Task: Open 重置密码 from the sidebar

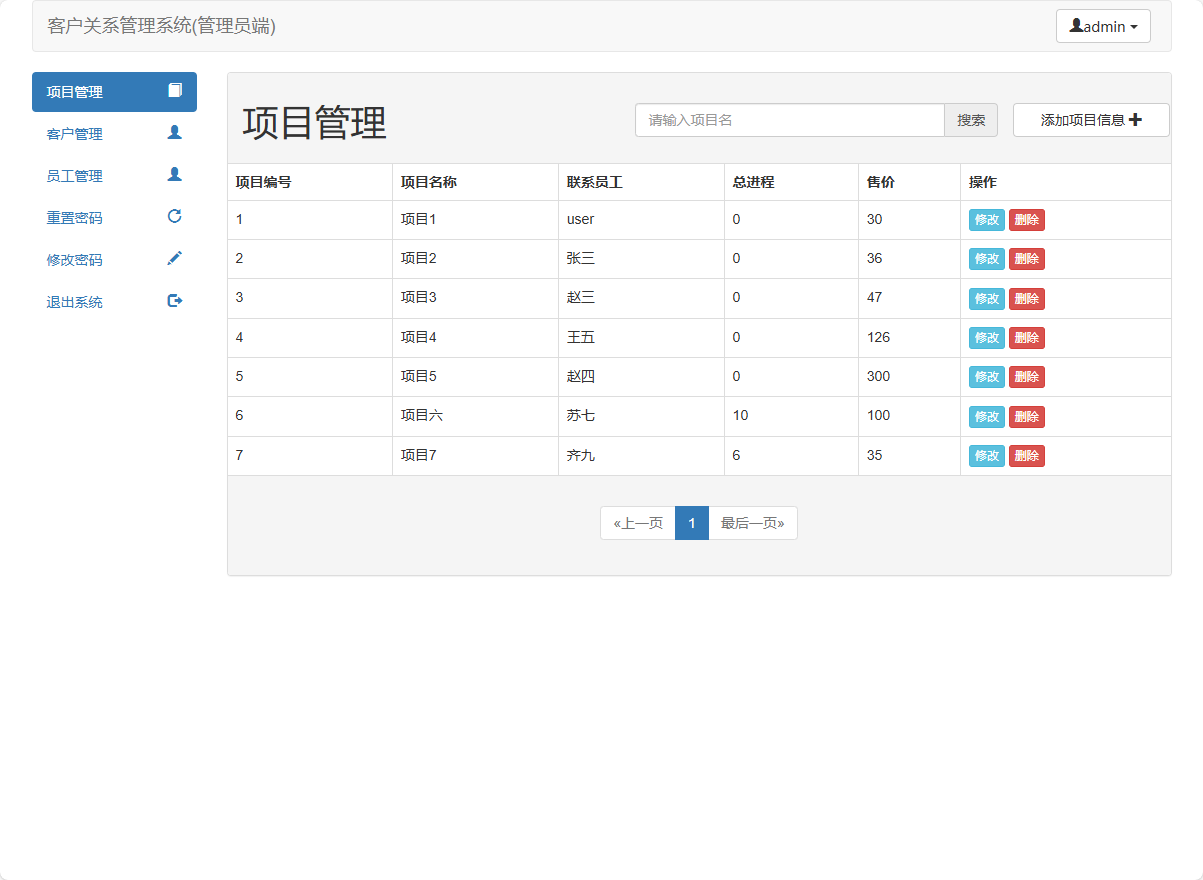Action: pyautogui.click(x=74, y=216)
